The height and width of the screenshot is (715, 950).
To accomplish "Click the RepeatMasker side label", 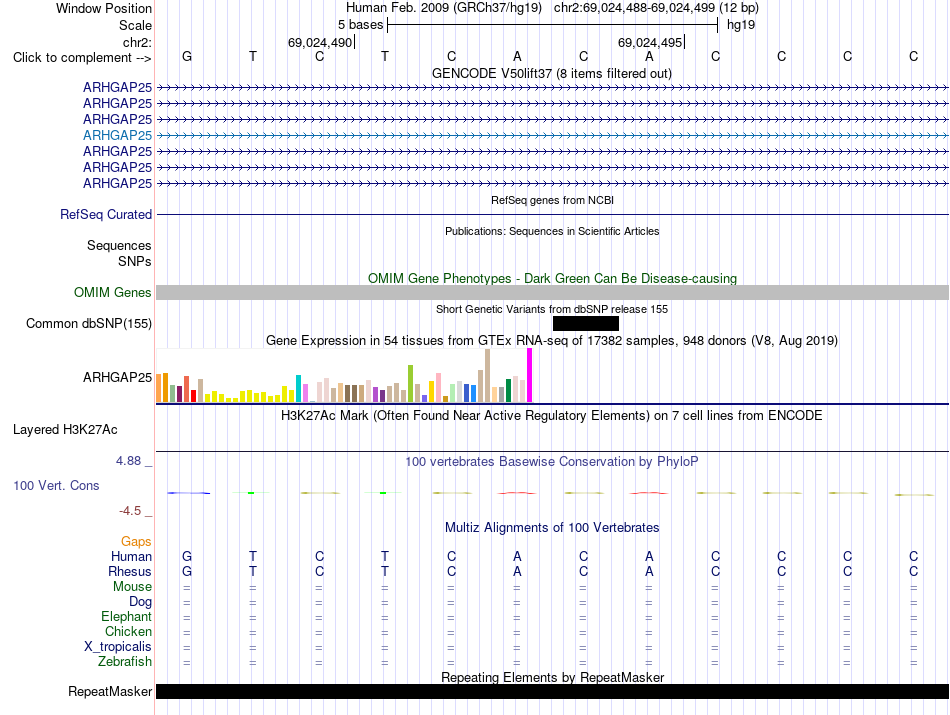I will click(x=110, y=691).
